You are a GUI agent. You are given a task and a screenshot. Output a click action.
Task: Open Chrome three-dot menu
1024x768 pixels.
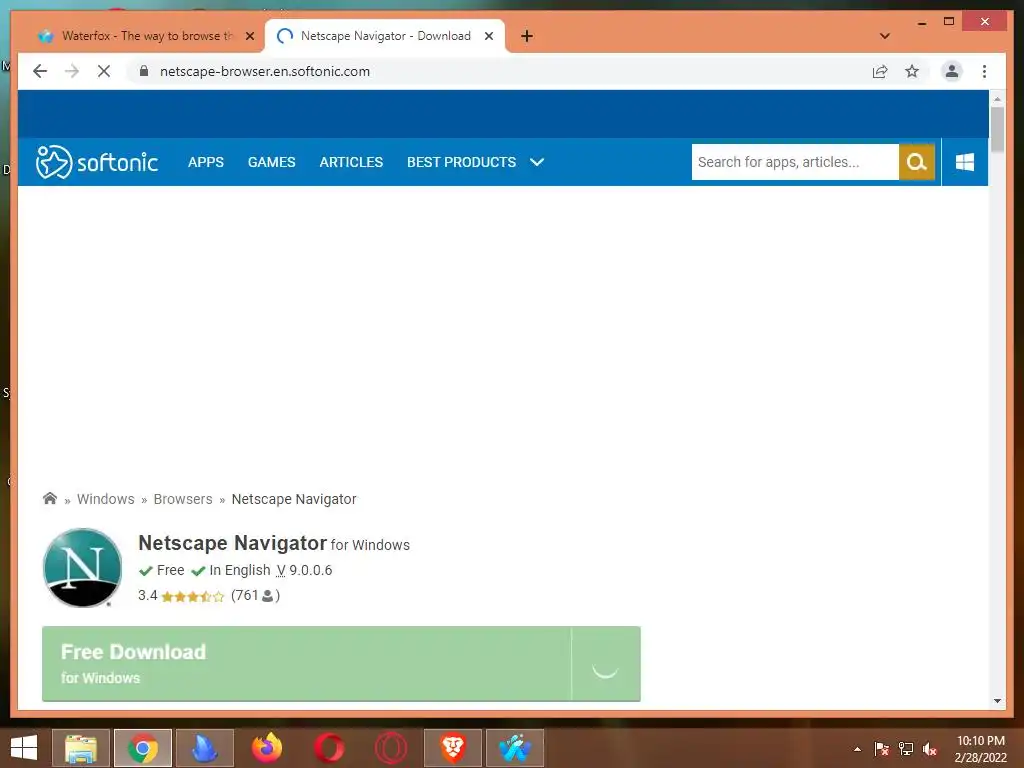click(984, 71)
